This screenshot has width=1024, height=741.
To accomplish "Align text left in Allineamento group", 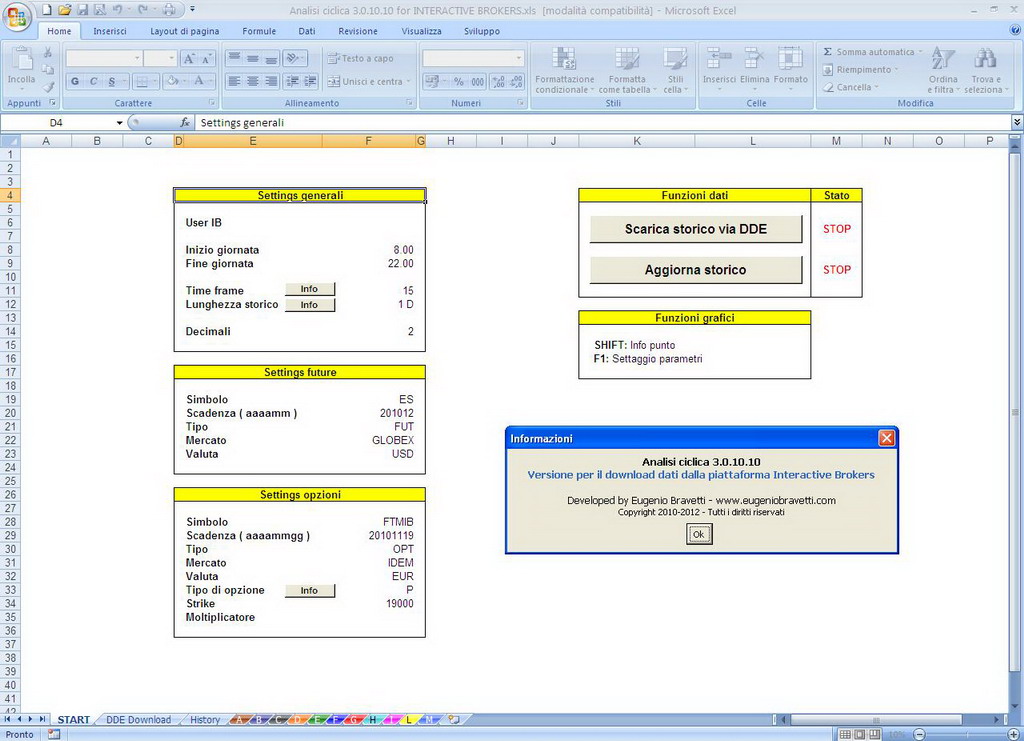I will [x=234, y=82].
